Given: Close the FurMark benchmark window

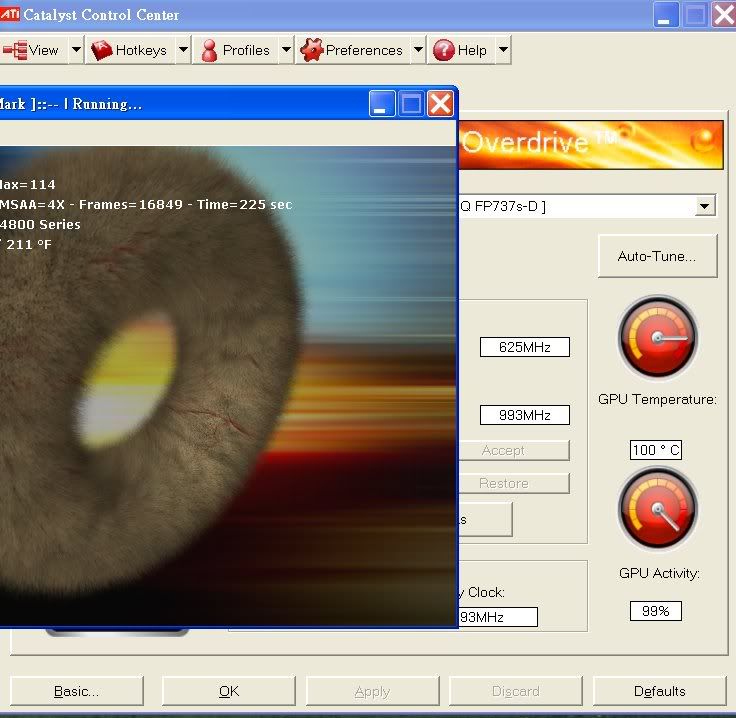Looking at the screenshot, I should click(x=440, y=103).
